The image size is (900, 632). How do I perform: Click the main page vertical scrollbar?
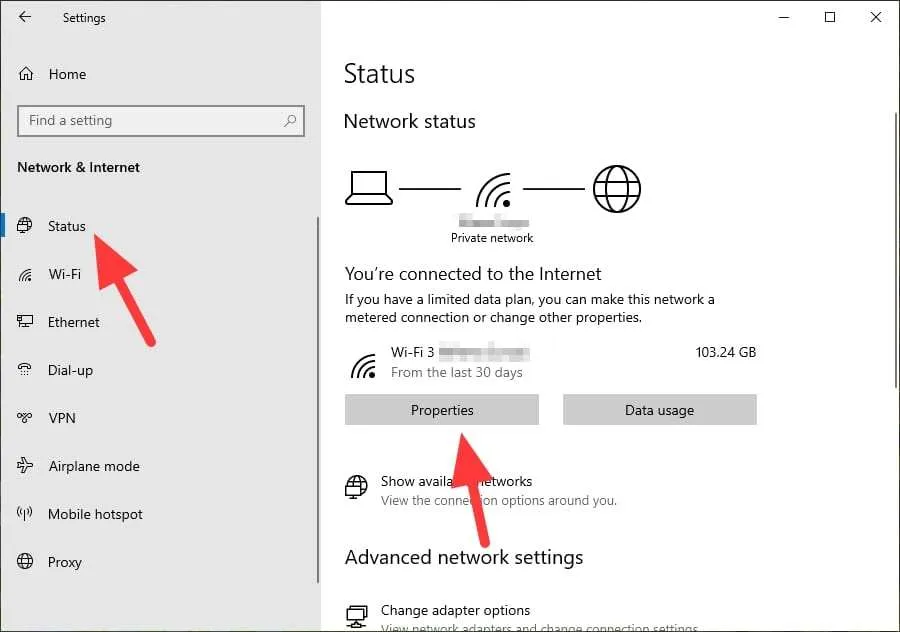tap(896, 250)
